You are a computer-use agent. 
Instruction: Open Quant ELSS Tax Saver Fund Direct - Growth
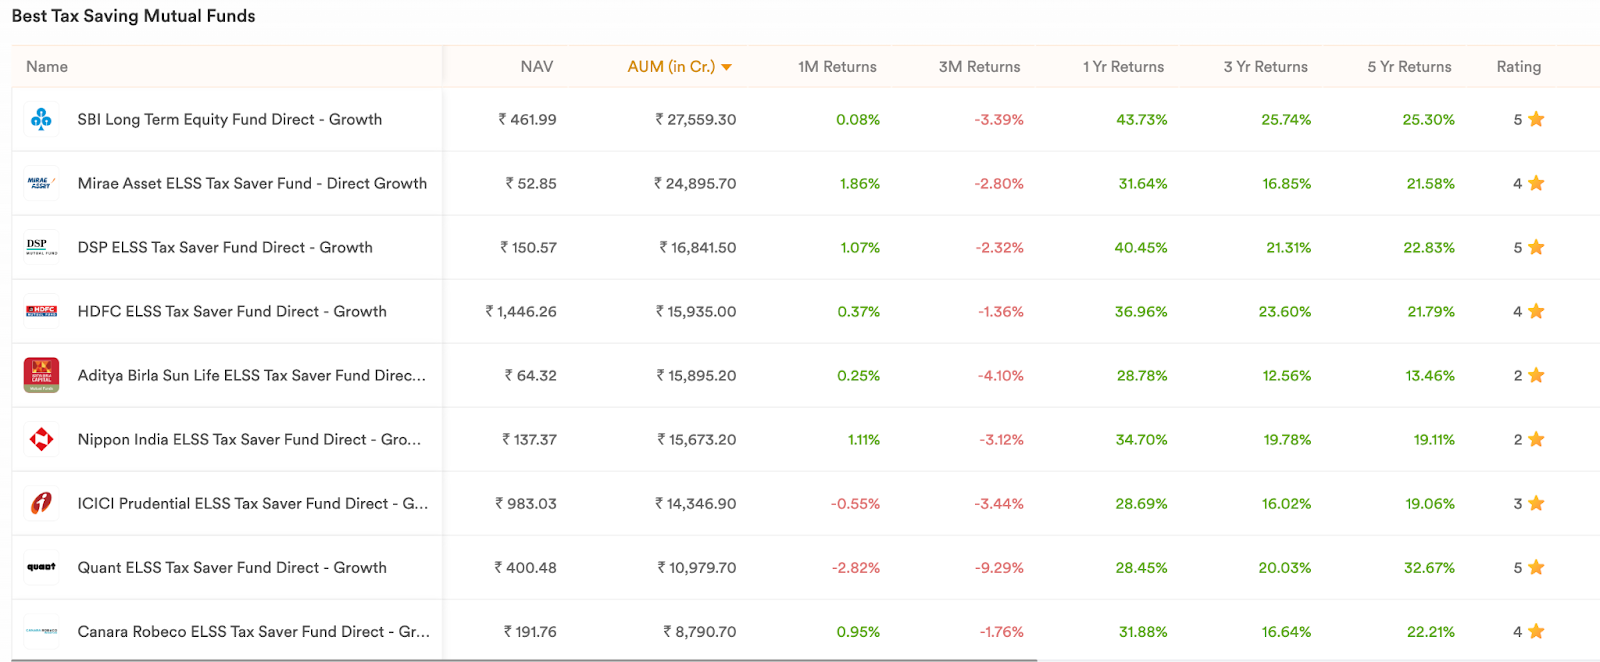coord(232,567)
